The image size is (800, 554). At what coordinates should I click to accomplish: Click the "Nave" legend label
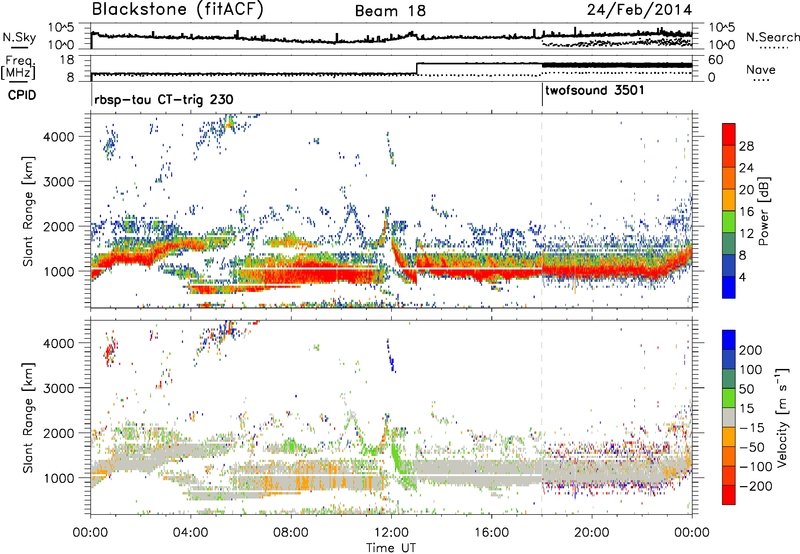(x=761, y=70)
